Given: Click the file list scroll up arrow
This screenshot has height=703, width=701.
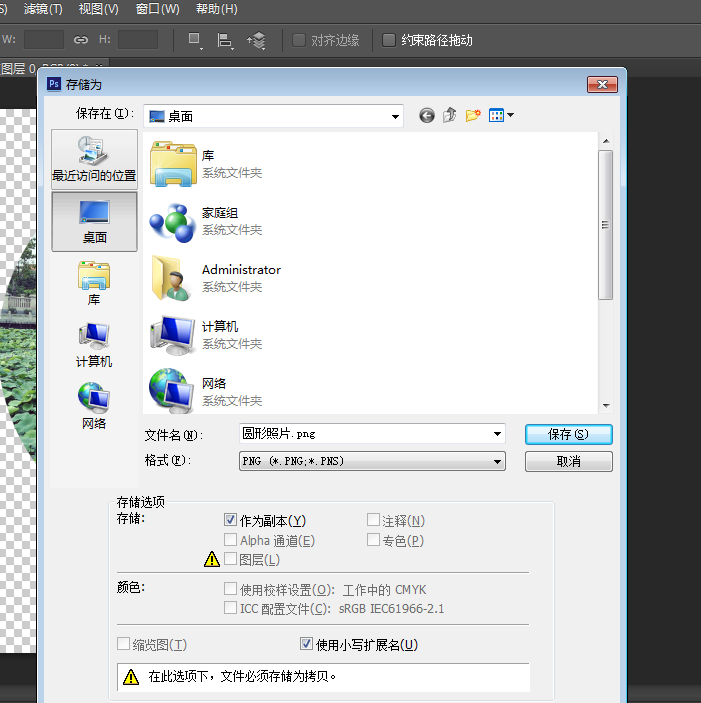Looking at the screenshot, I should point(606,141).
